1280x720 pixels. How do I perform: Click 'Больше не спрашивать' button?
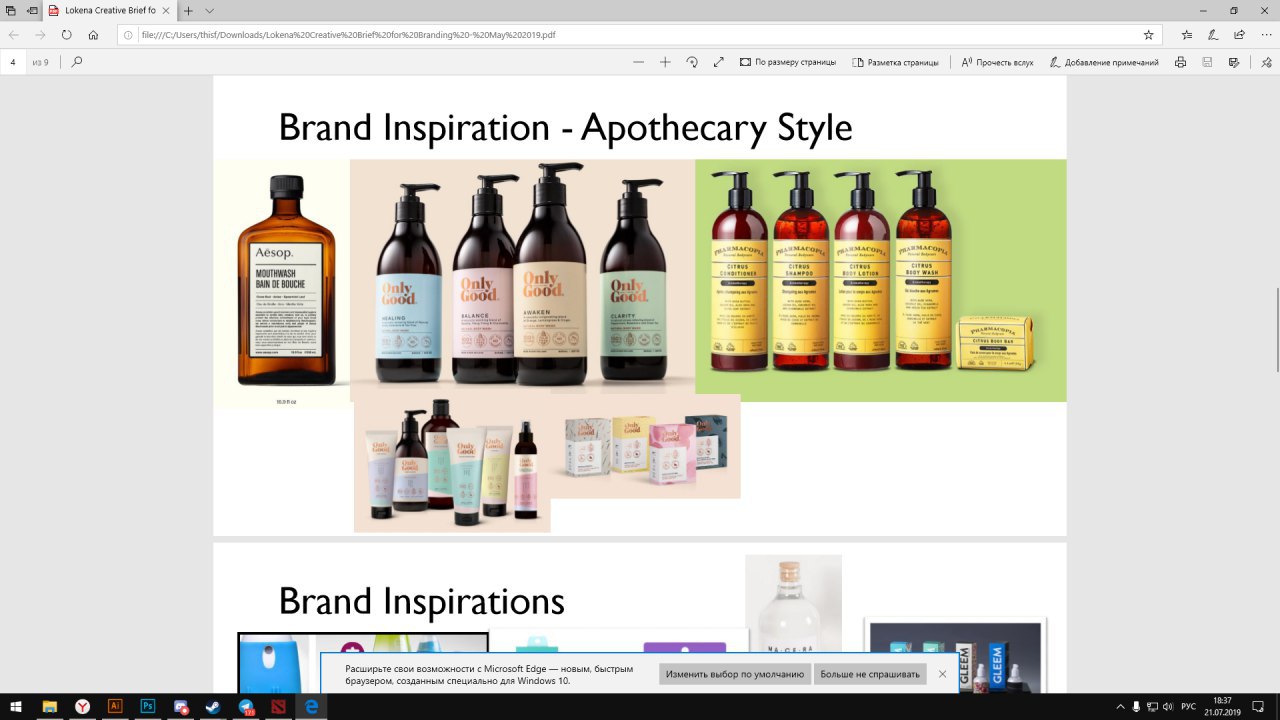click(x=870, y=674)
